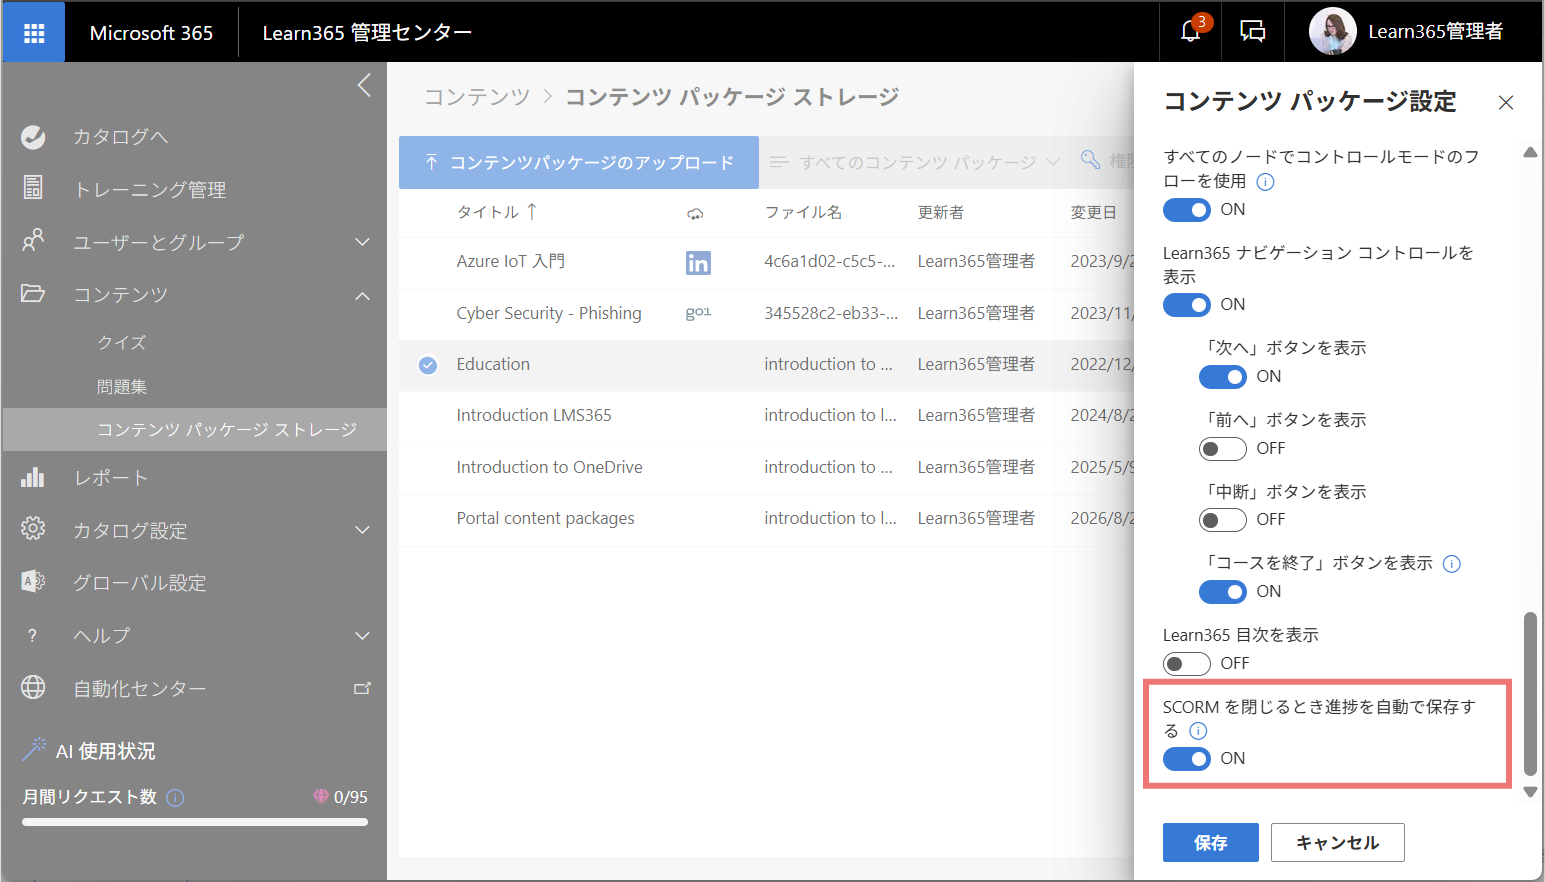The image size is (1545, 882).
Task: Click the トレーニング管理 sidebar icon
Action: pos(33,187)
